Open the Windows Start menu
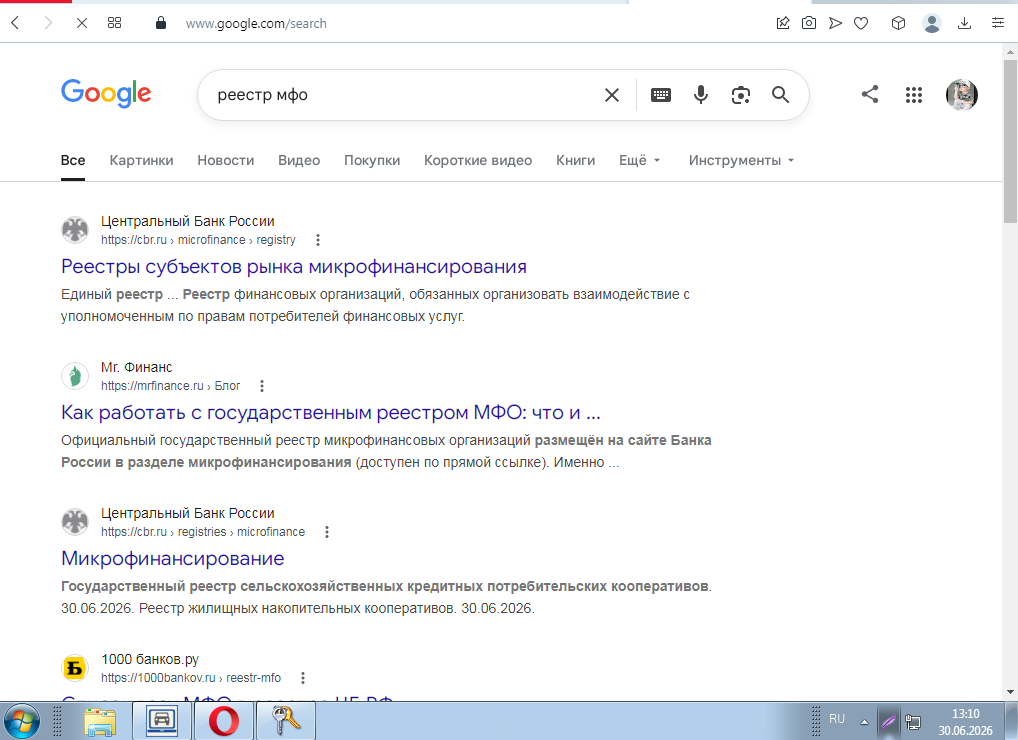 point(22,721)
